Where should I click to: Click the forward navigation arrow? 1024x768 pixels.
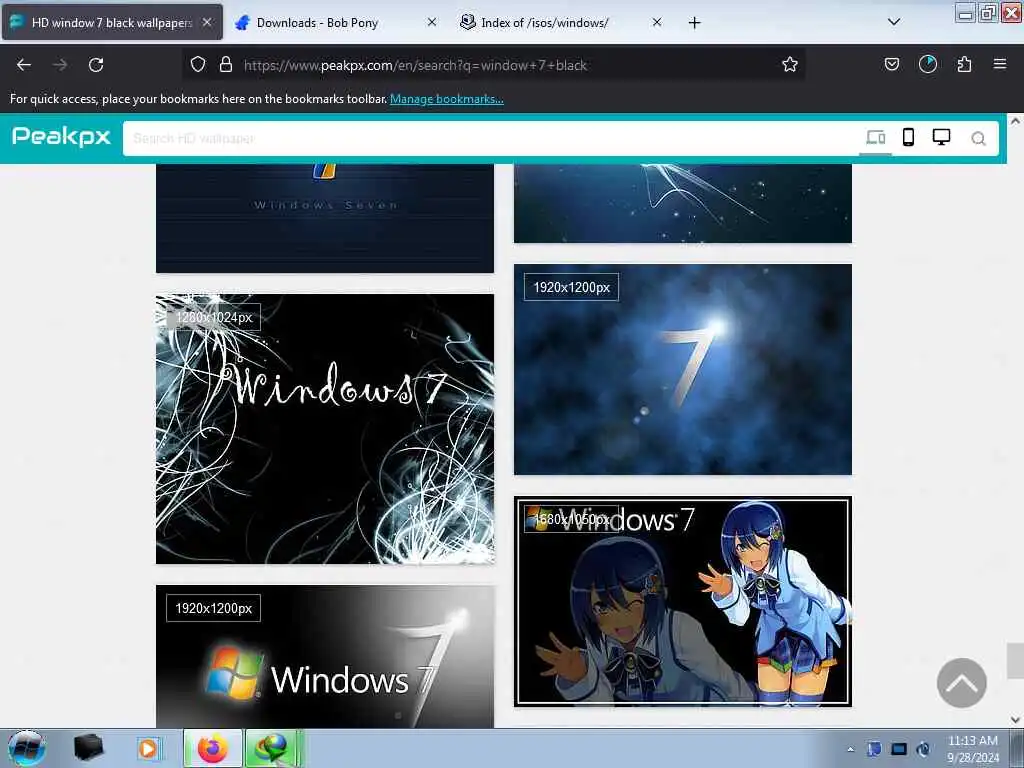click(x=60, y=65)
